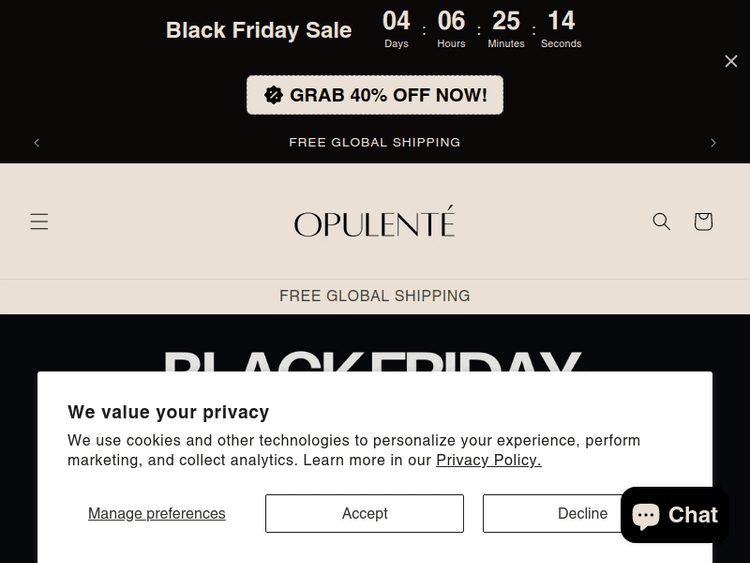Click the countdown hours value
This screenshot has height=563, width=750.
(x=451, y=21)
